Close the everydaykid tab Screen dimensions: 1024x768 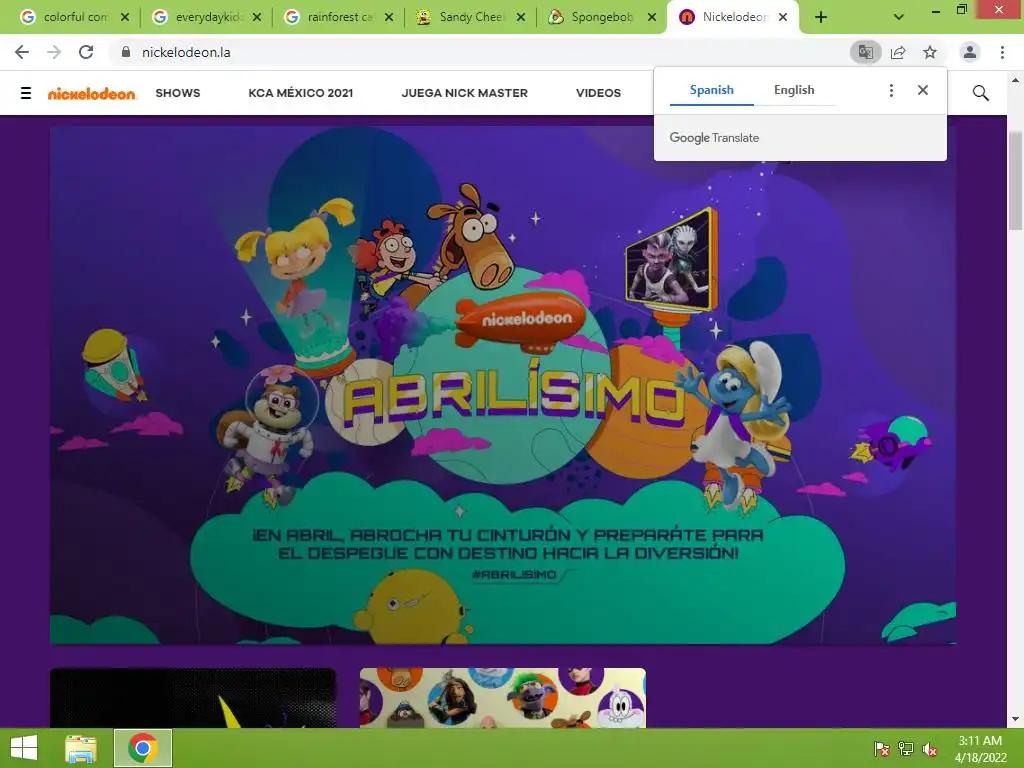coord(257,18)
